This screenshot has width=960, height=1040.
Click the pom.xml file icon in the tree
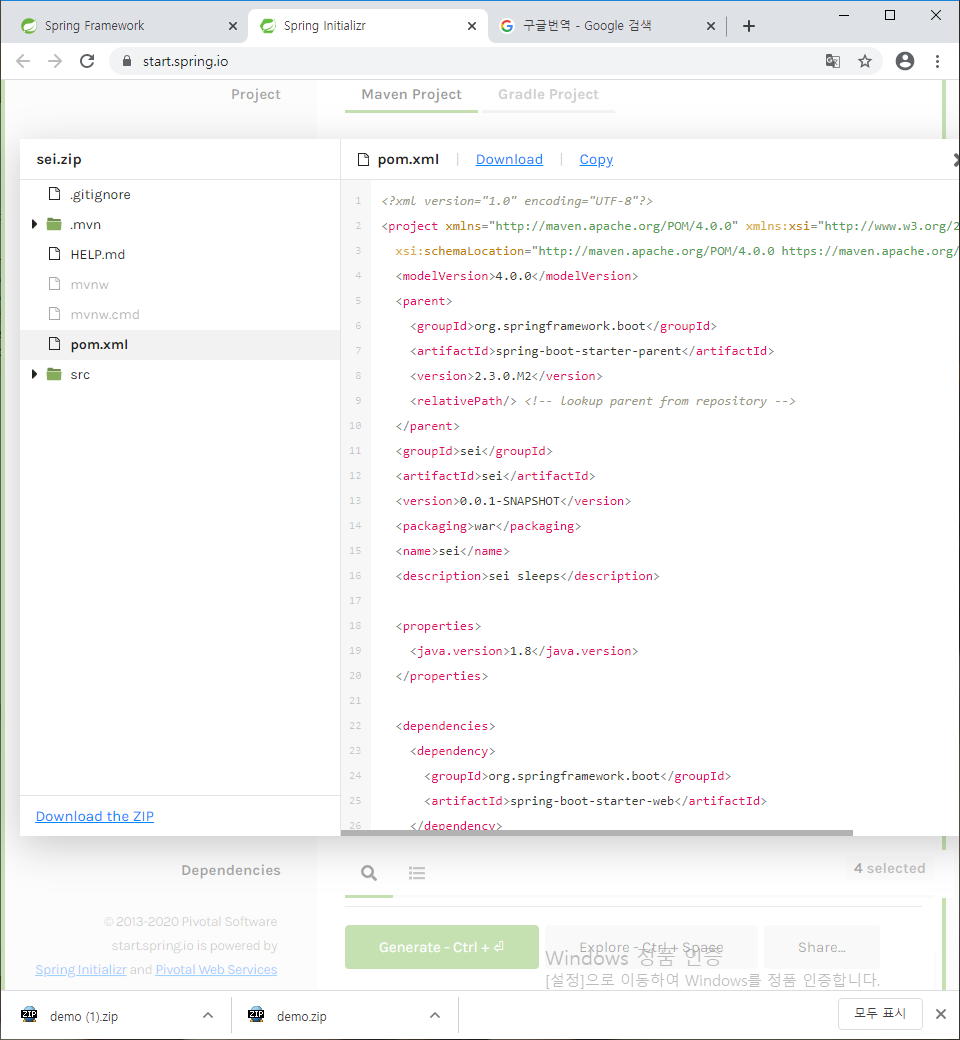tap(55, 344)
